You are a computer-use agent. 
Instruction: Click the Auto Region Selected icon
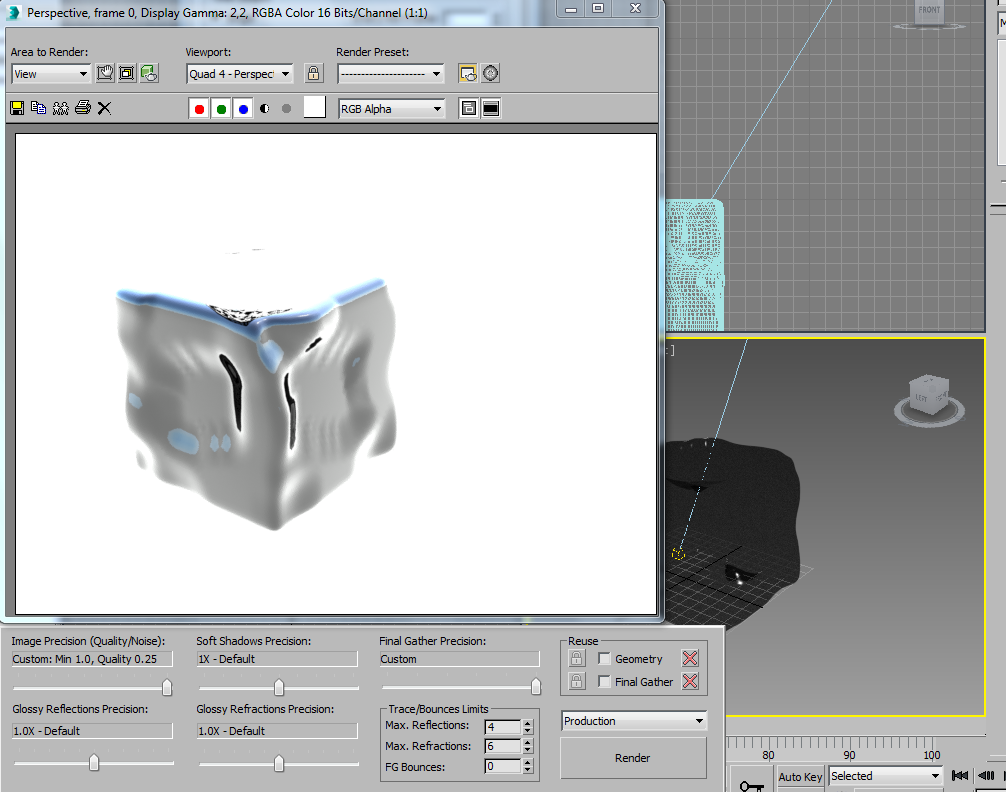coord(127,73)
